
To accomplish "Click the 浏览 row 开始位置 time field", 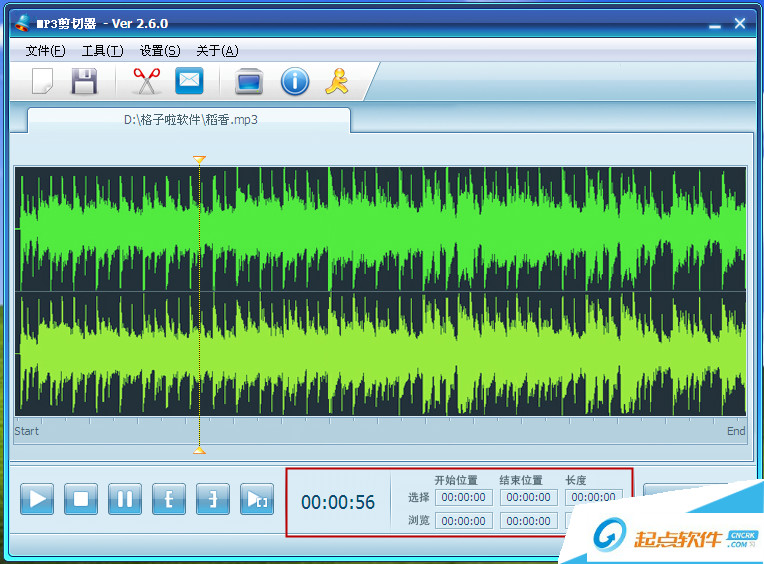I will point(463,521).
